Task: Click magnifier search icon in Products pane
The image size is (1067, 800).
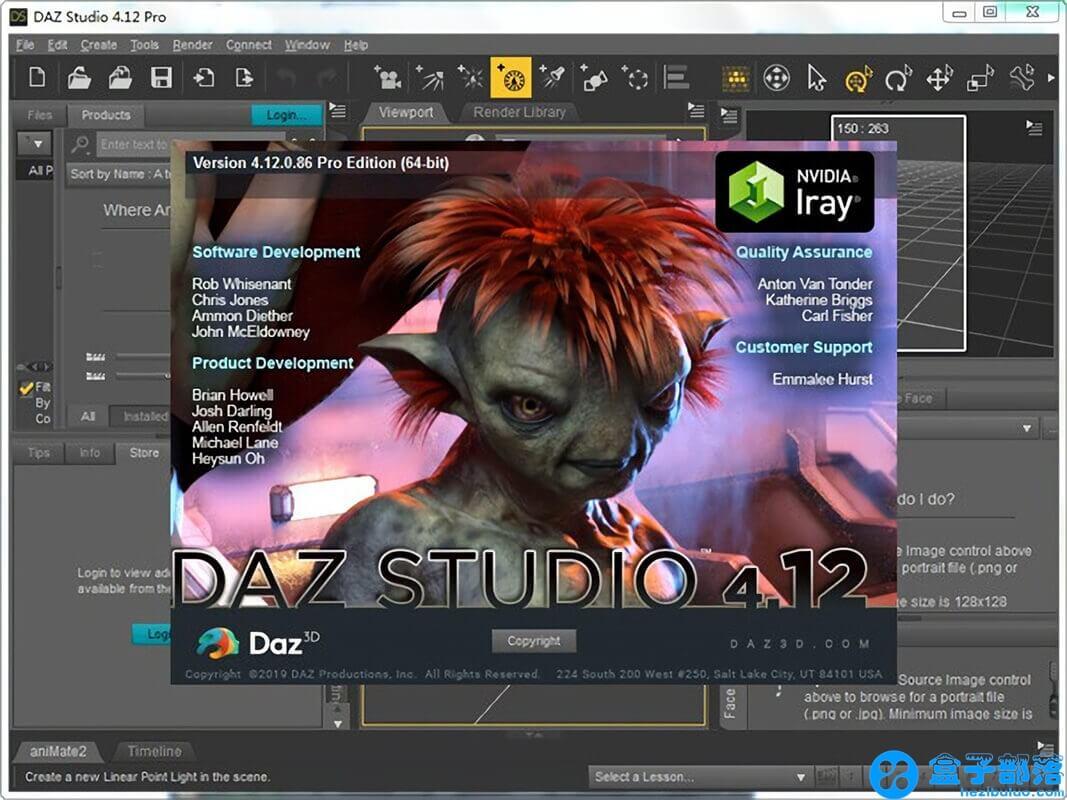Action: (81, 144)
